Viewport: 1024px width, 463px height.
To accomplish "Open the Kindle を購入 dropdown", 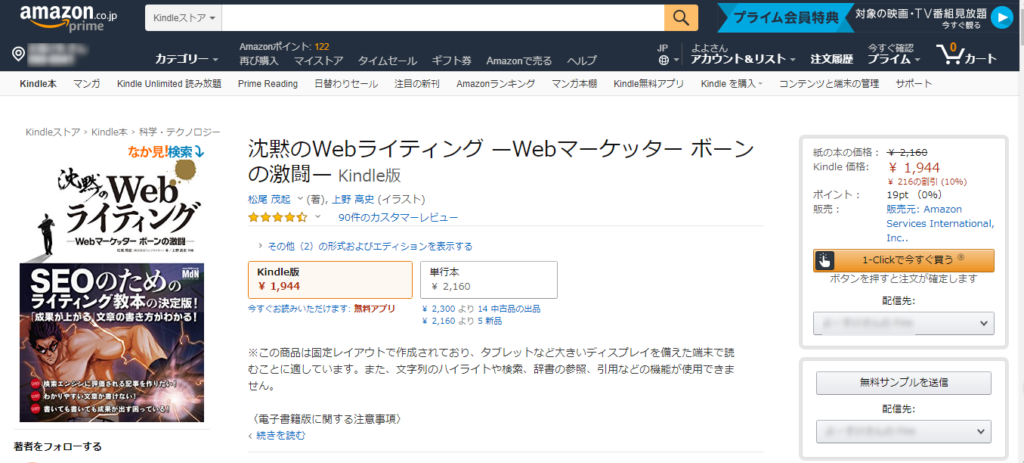I will (x=731, y=84).
